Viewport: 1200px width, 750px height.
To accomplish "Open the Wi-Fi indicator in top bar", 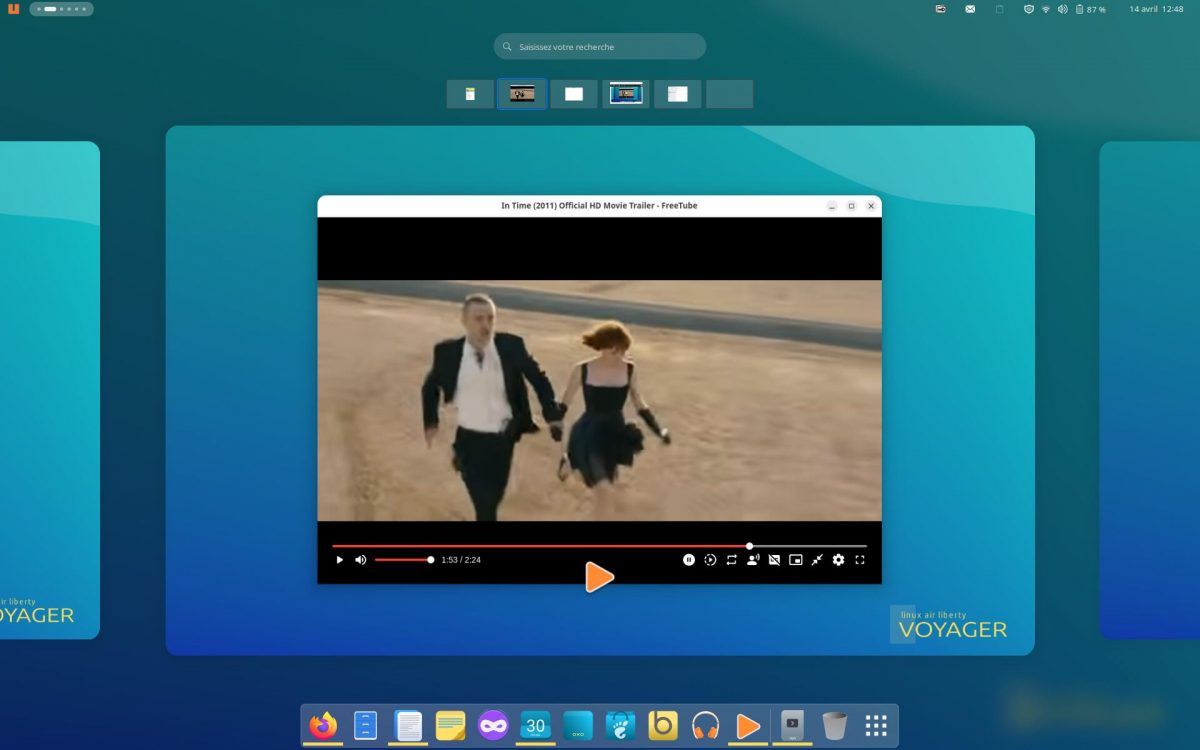I will [x=1046, y=9].
